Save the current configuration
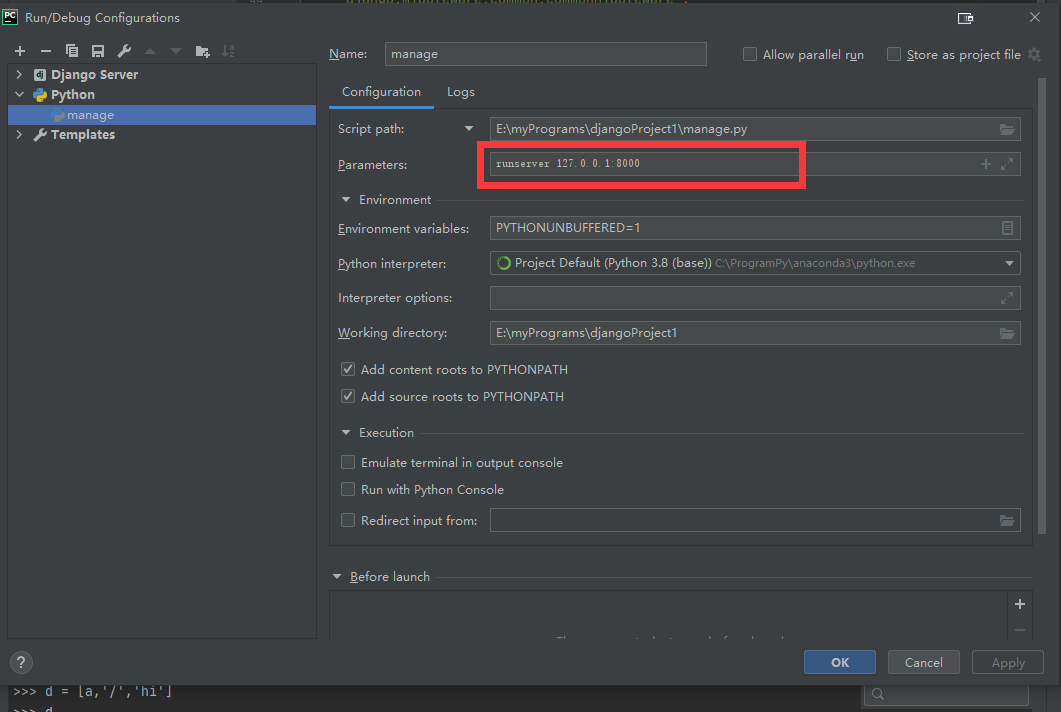Screen dimensions: 1061x712 pos(96,50)
